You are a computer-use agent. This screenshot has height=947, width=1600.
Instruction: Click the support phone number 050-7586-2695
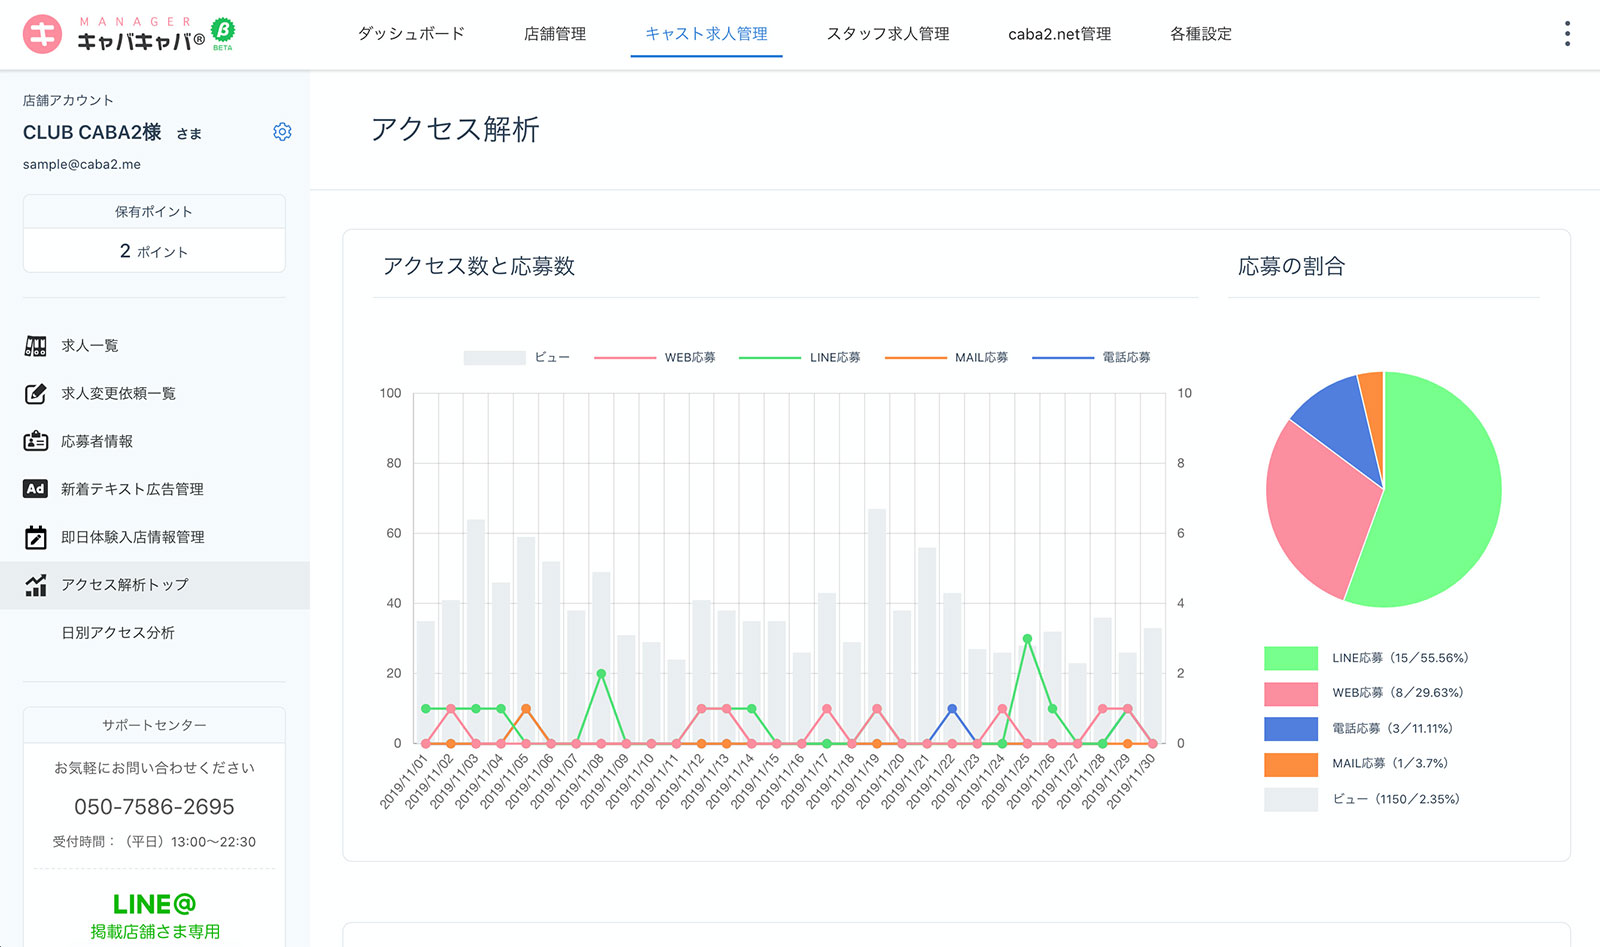pos(154,807)
